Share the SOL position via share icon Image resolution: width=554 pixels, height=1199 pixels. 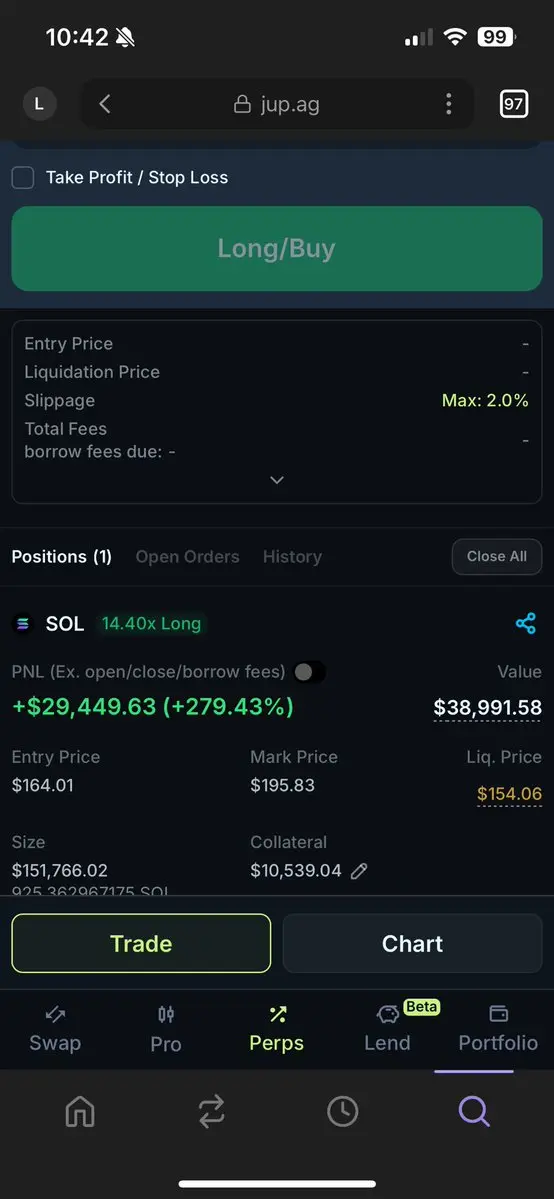click(x=526, y=623)
